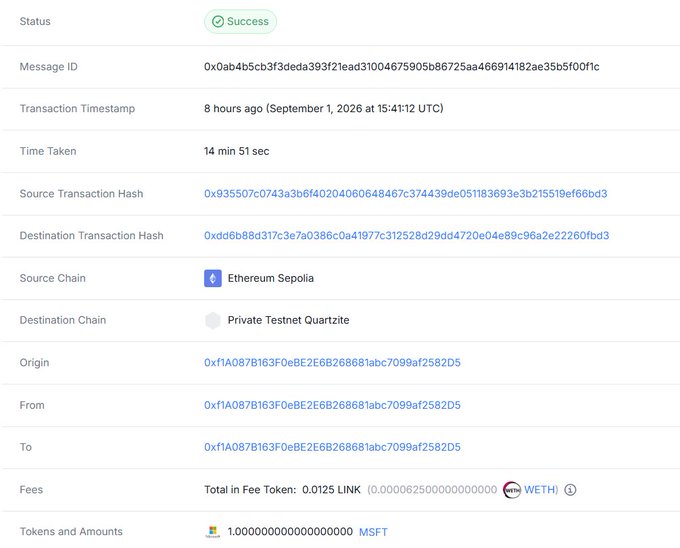The image size is (680, 548).
Task: Click the 'Tokens and Amounts' label
Action: coord(71,532)
